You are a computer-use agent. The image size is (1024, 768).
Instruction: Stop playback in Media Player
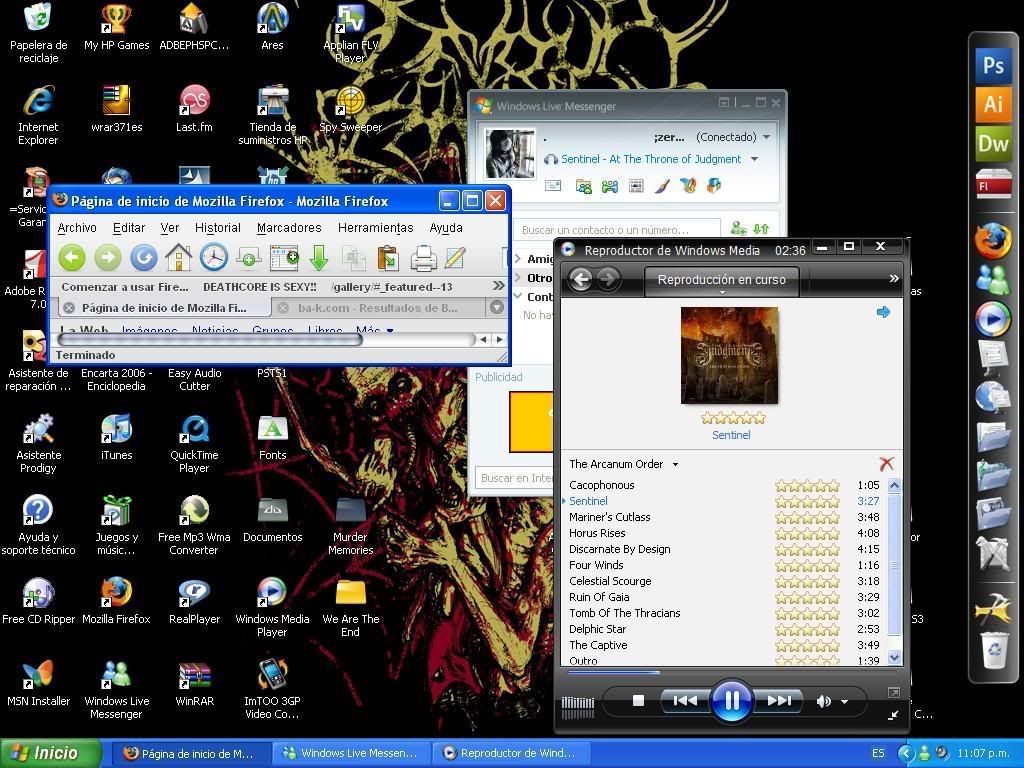click(639, 701)
